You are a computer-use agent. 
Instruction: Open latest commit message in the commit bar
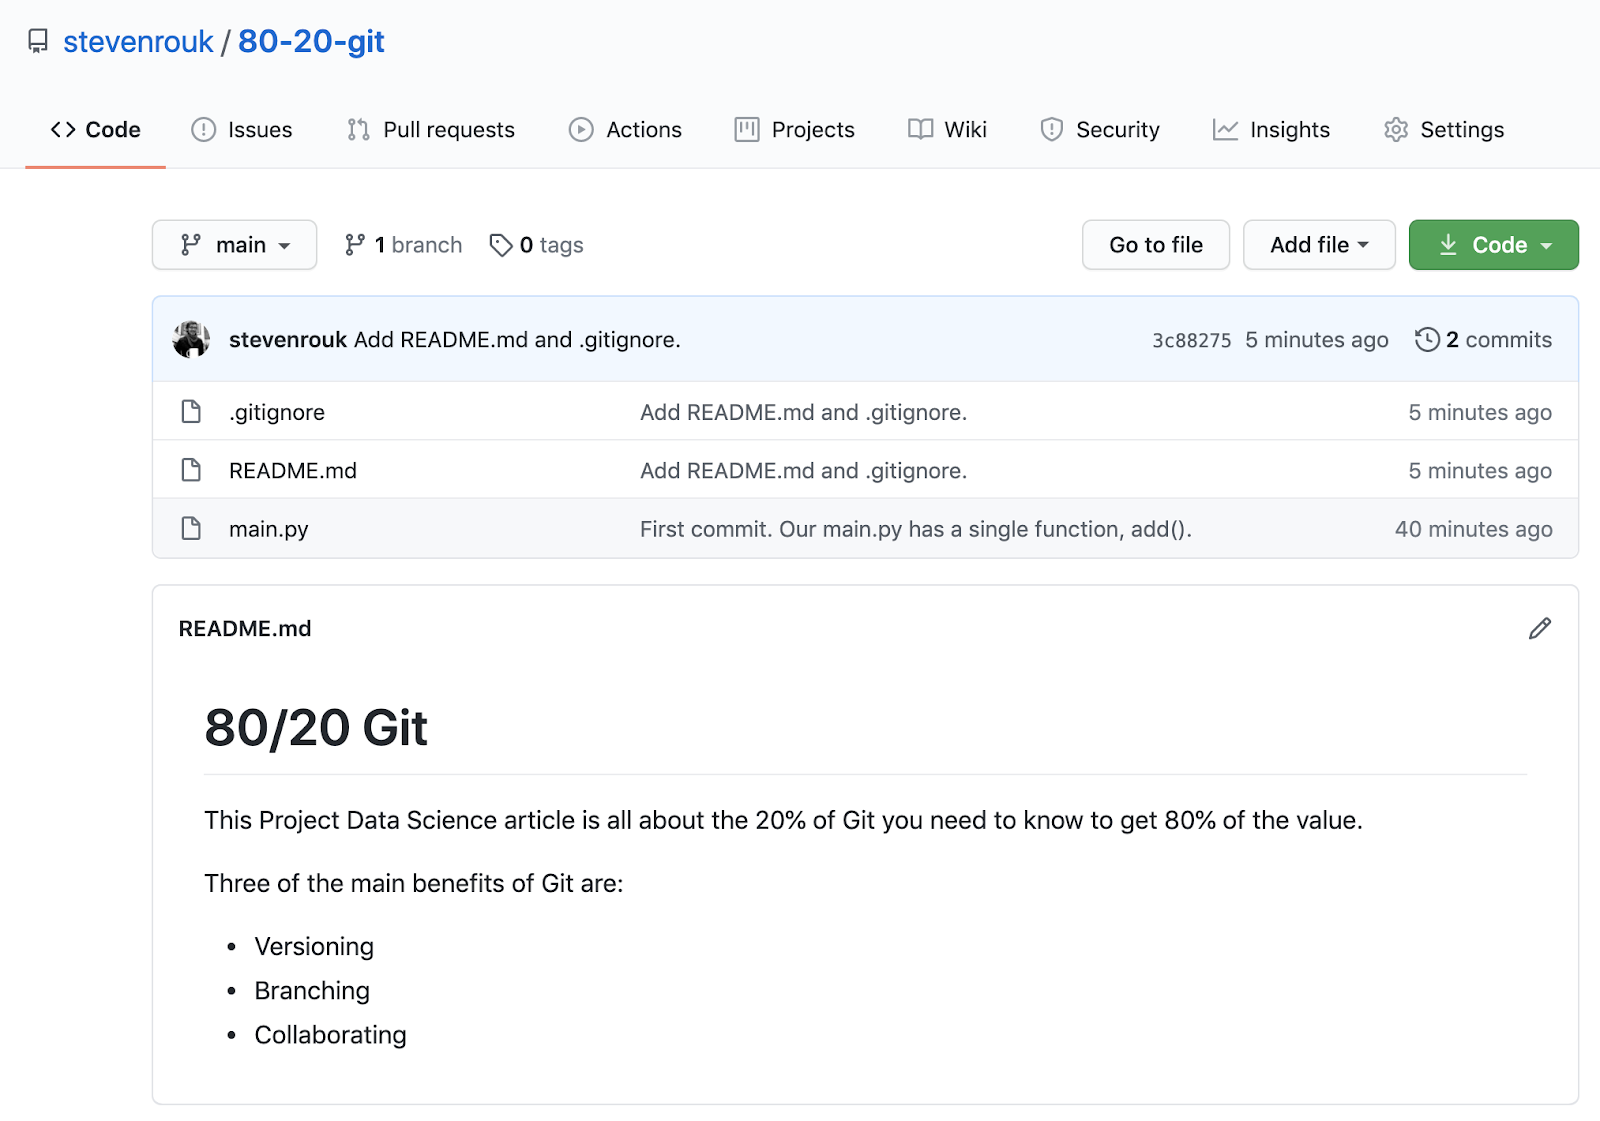tap(517, 340)
